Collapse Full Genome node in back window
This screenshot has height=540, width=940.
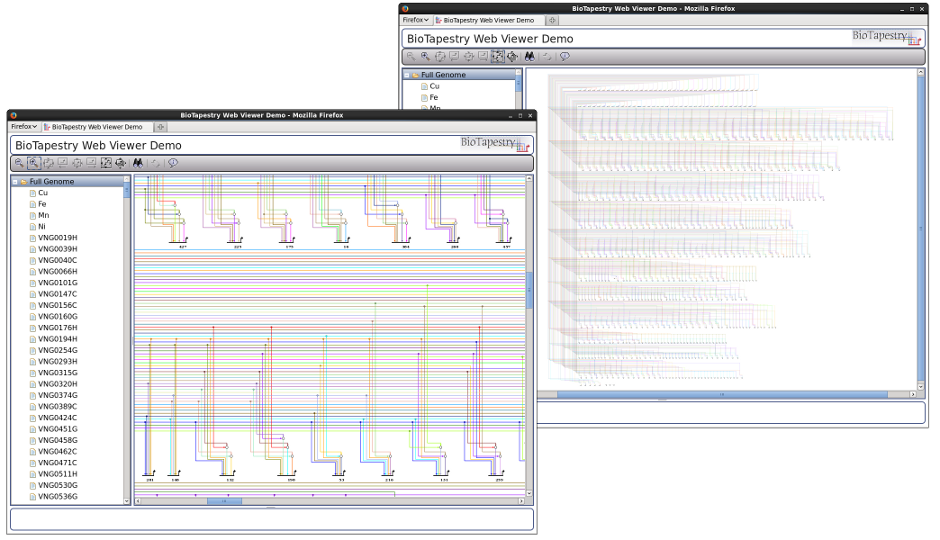(x=407, y=75)
